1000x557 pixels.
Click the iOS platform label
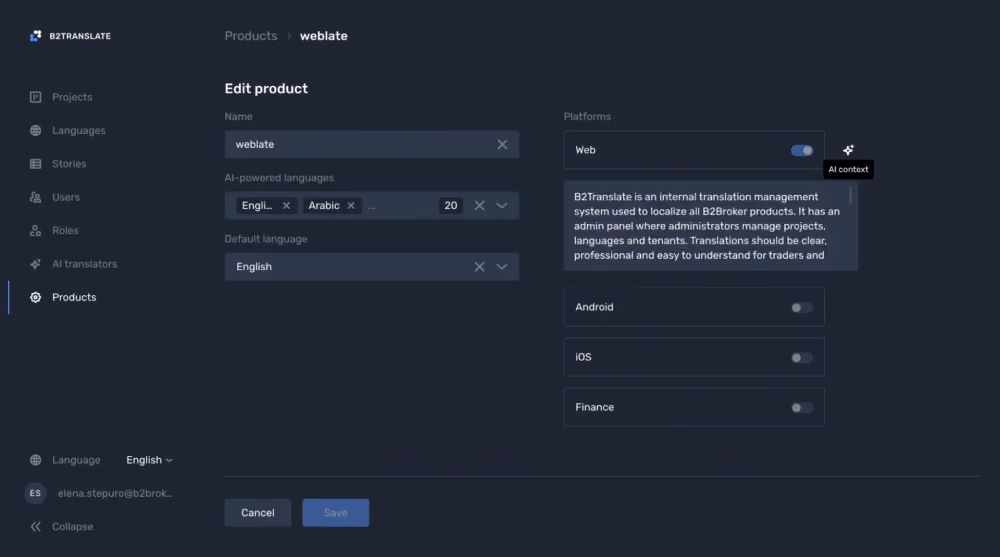(x=583, y=357)
